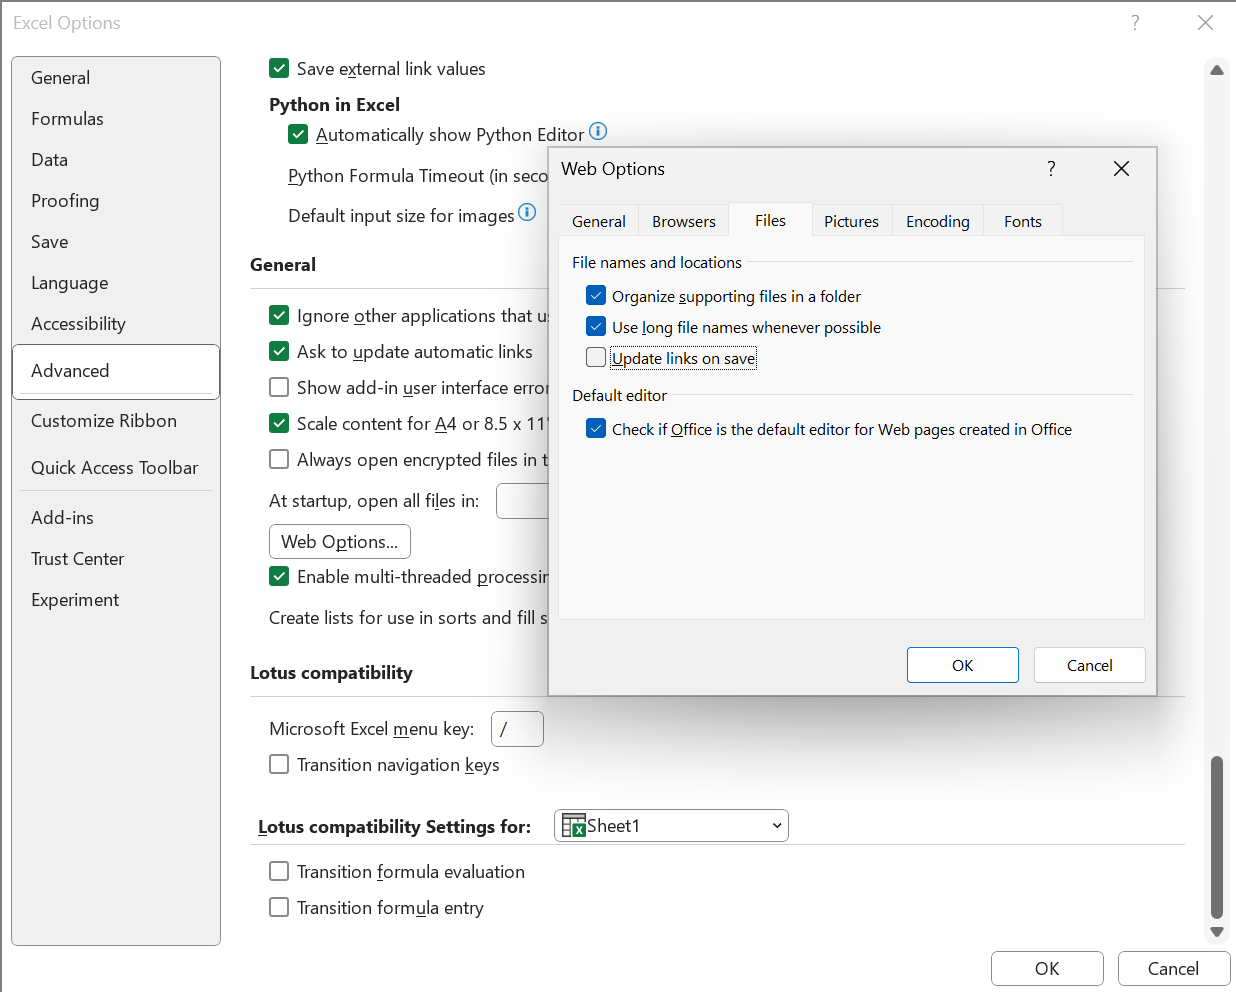The image size is (1236, 992).
Task: Select Trust Center in the sidebar
Action: (77, 558)
